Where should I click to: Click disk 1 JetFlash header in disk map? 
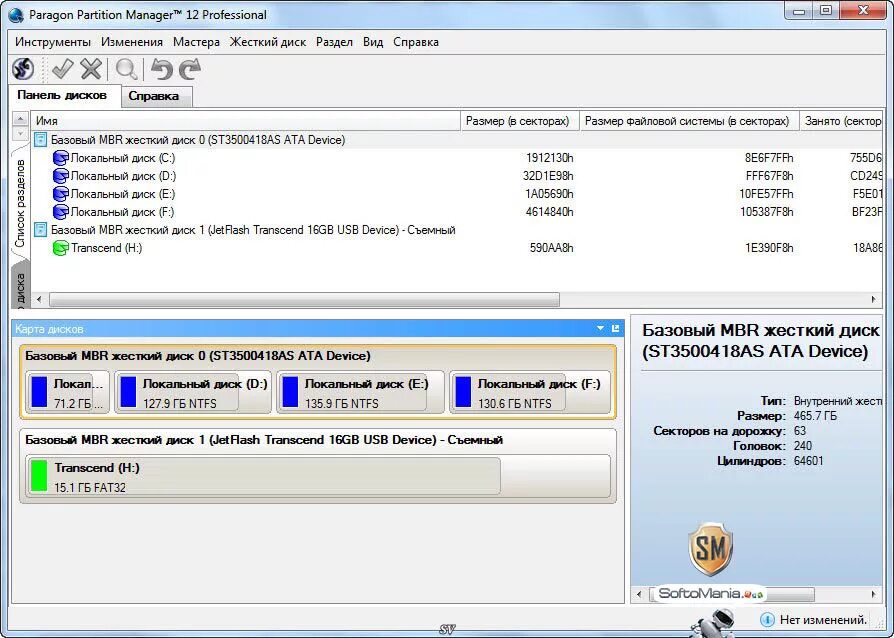(264, 440)
